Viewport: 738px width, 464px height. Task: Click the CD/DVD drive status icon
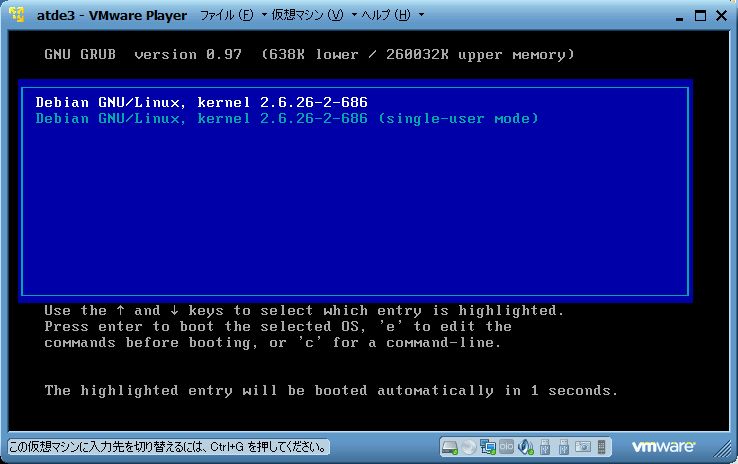tap(469, 447)
